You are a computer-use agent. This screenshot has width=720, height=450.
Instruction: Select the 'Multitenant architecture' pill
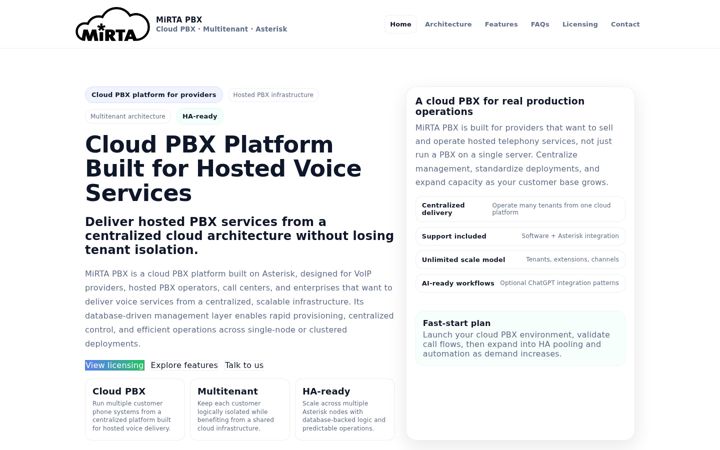[x=128, y=116]
